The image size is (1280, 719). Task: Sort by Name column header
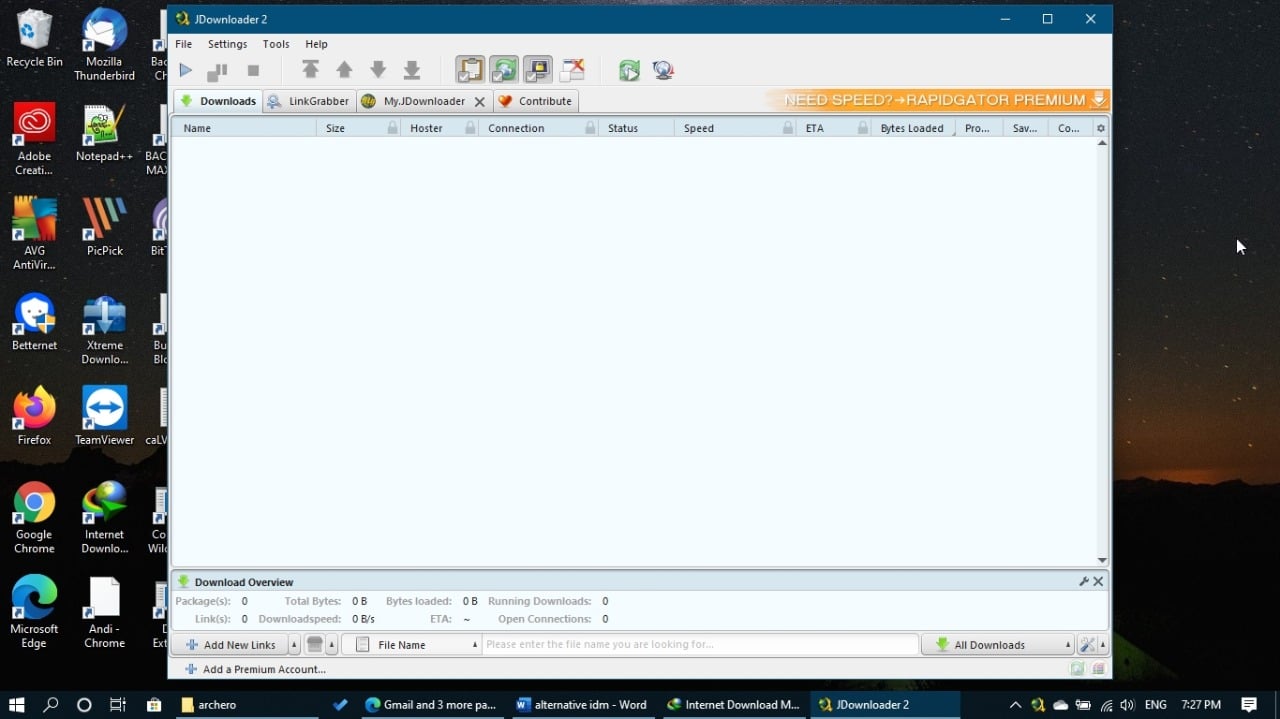pyautogui.click(x=197, y=128)
